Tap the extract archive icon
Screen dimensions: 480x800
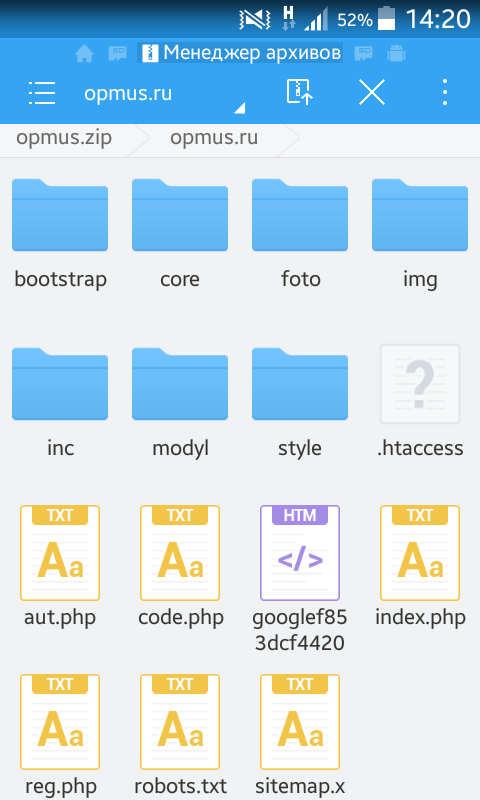click(x=299, y=92)
